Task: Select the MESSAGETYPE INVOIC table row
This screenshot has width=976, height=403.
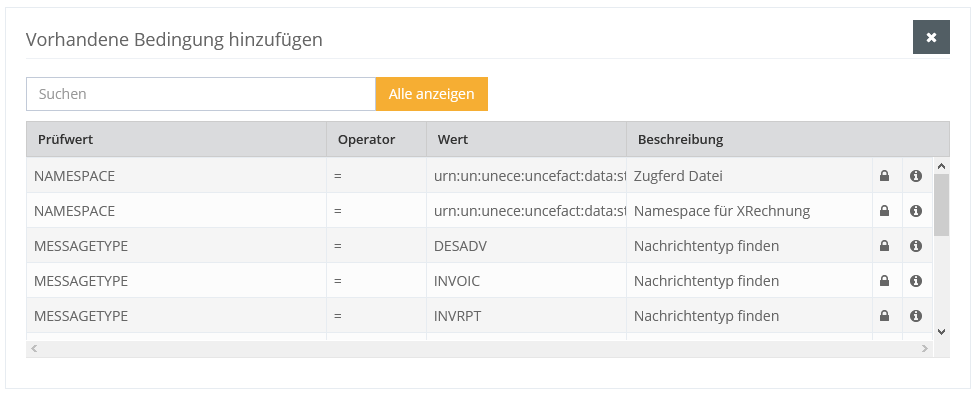Action: pos(300,281)
